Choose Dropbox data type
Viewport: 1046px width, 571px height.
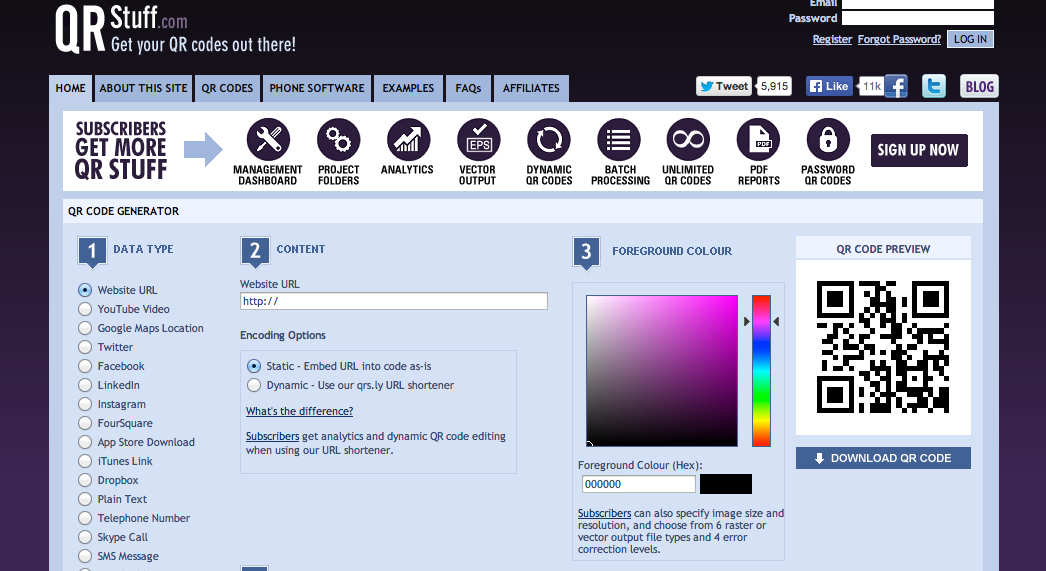pyautogui.click(x=85, y=480)
